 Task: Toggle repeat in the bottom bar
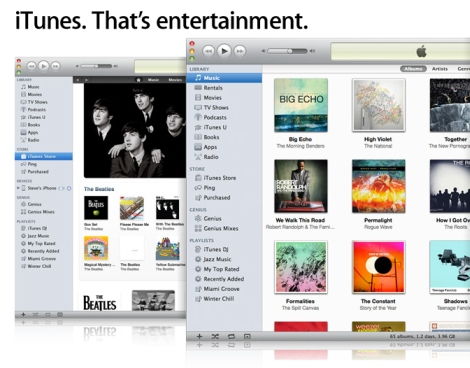click(x=231, y=336)
